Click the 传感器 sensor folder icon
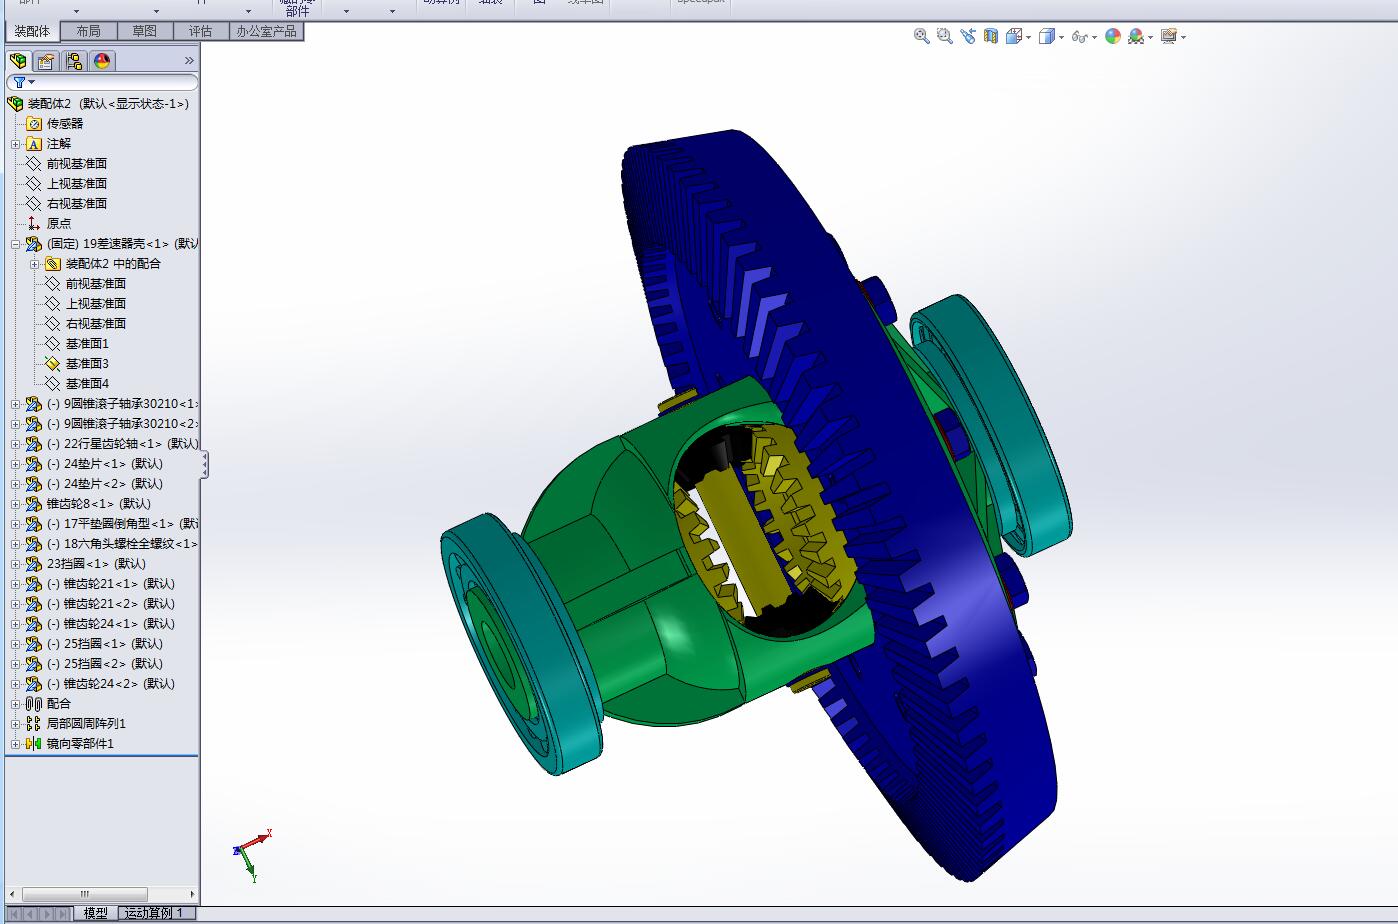 coord(34,124)
